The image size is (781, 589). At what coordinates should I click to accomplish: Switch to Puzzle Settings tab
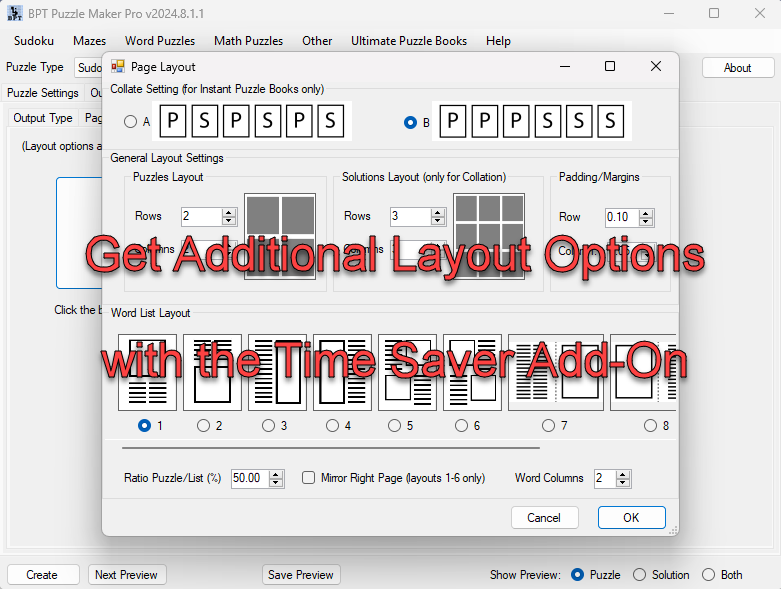(43, 93)
